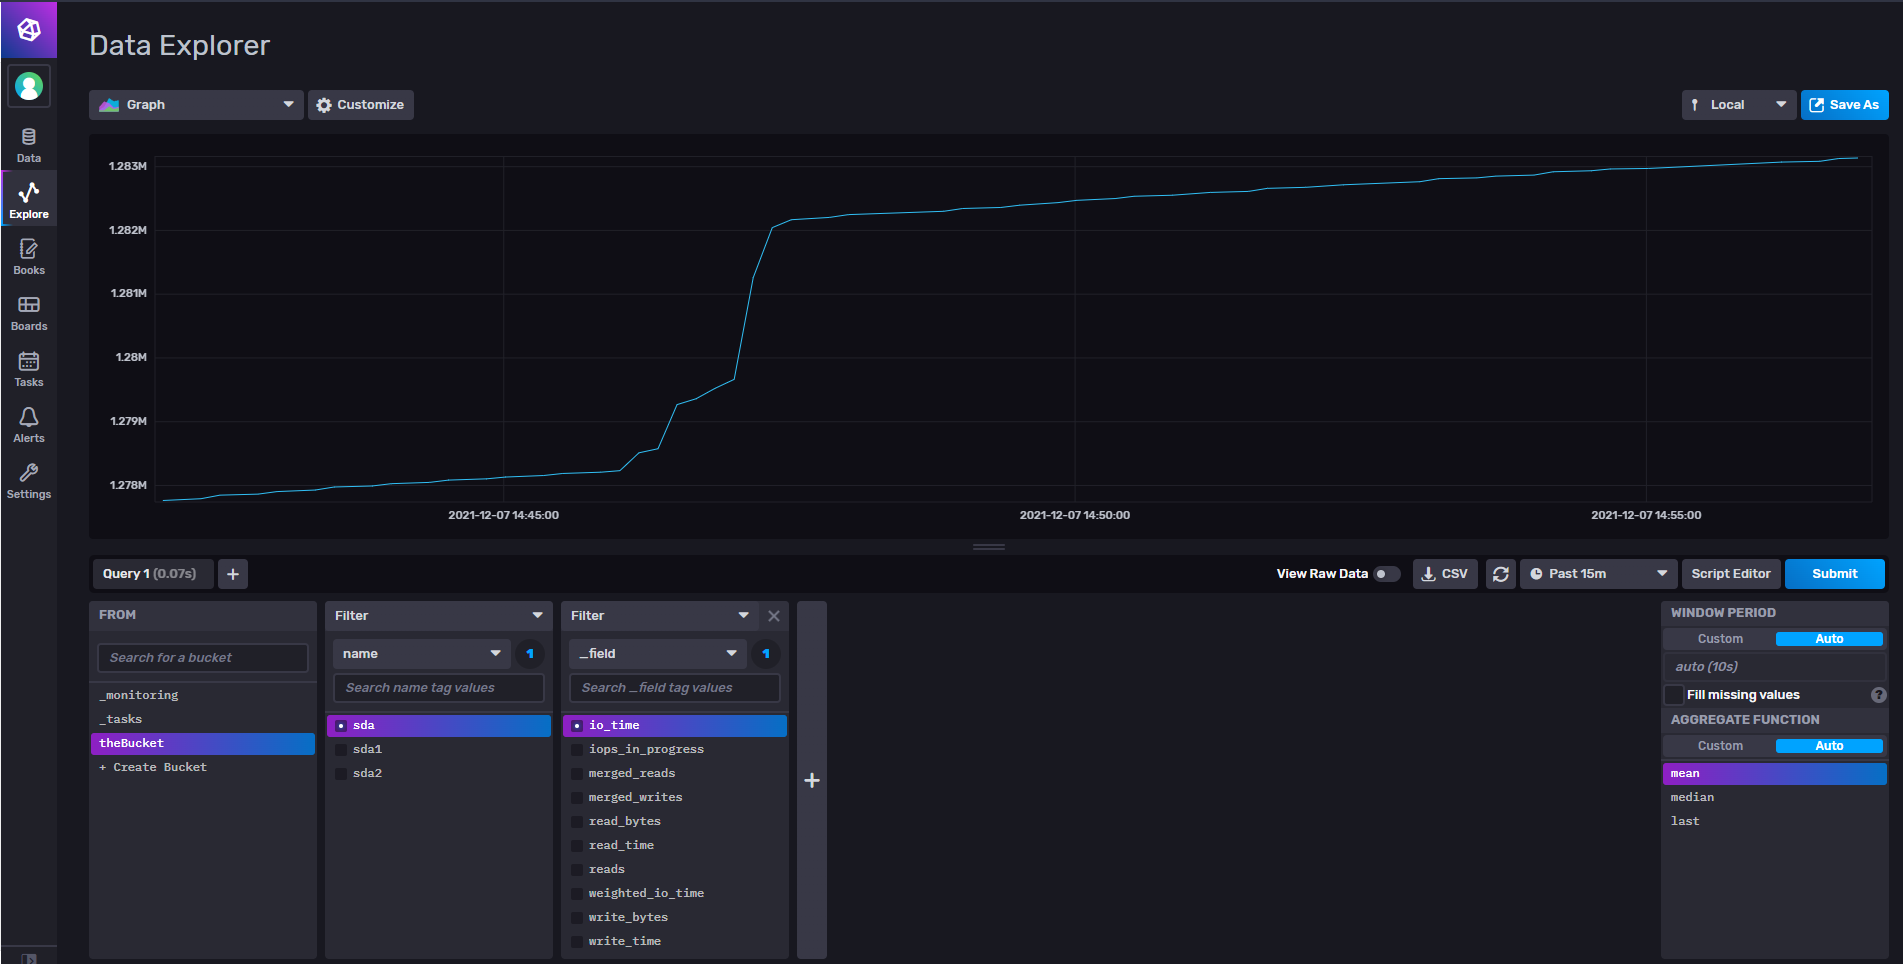Open Alerts bell icon
The height and width of the screenshot is (964, 1903).
pos(29,424)
